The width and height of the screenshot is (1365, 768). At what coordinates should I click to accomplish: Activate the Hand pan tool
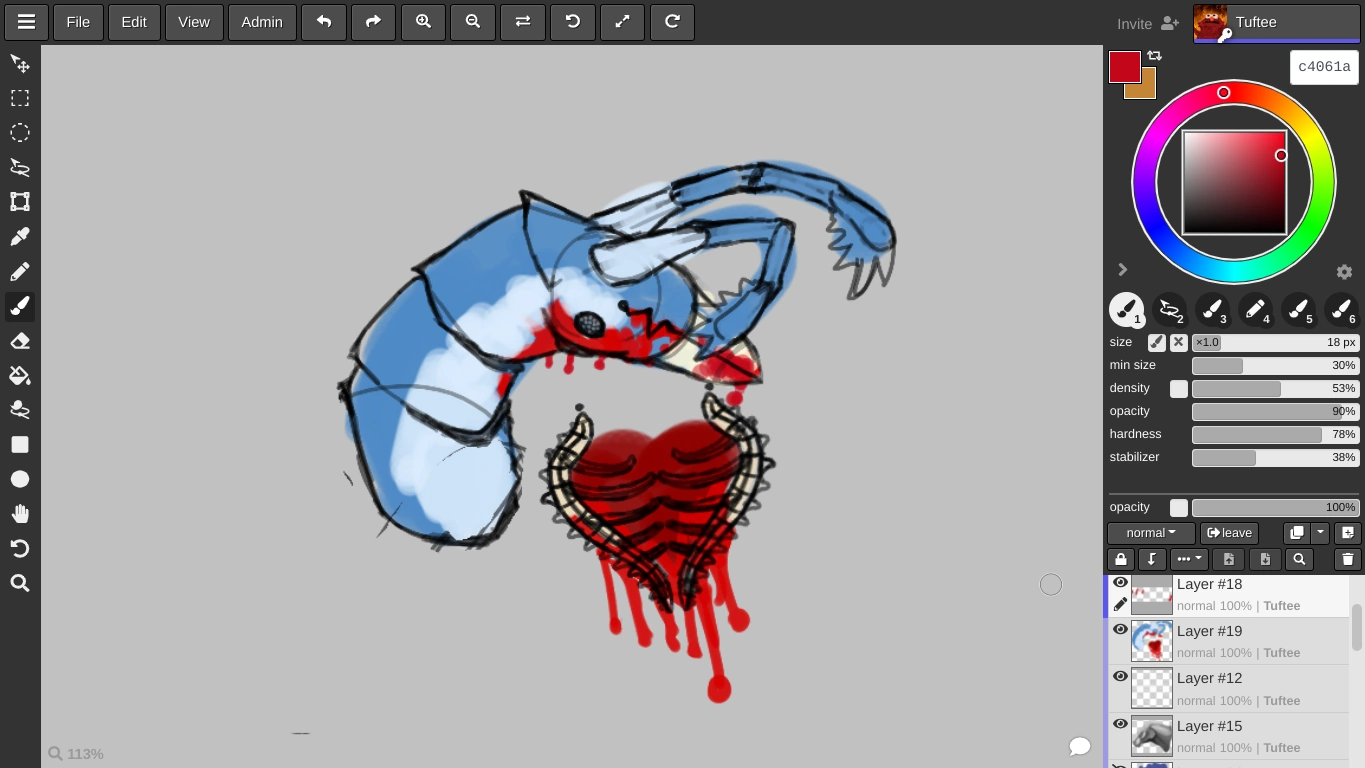click(x=20, y=513)
